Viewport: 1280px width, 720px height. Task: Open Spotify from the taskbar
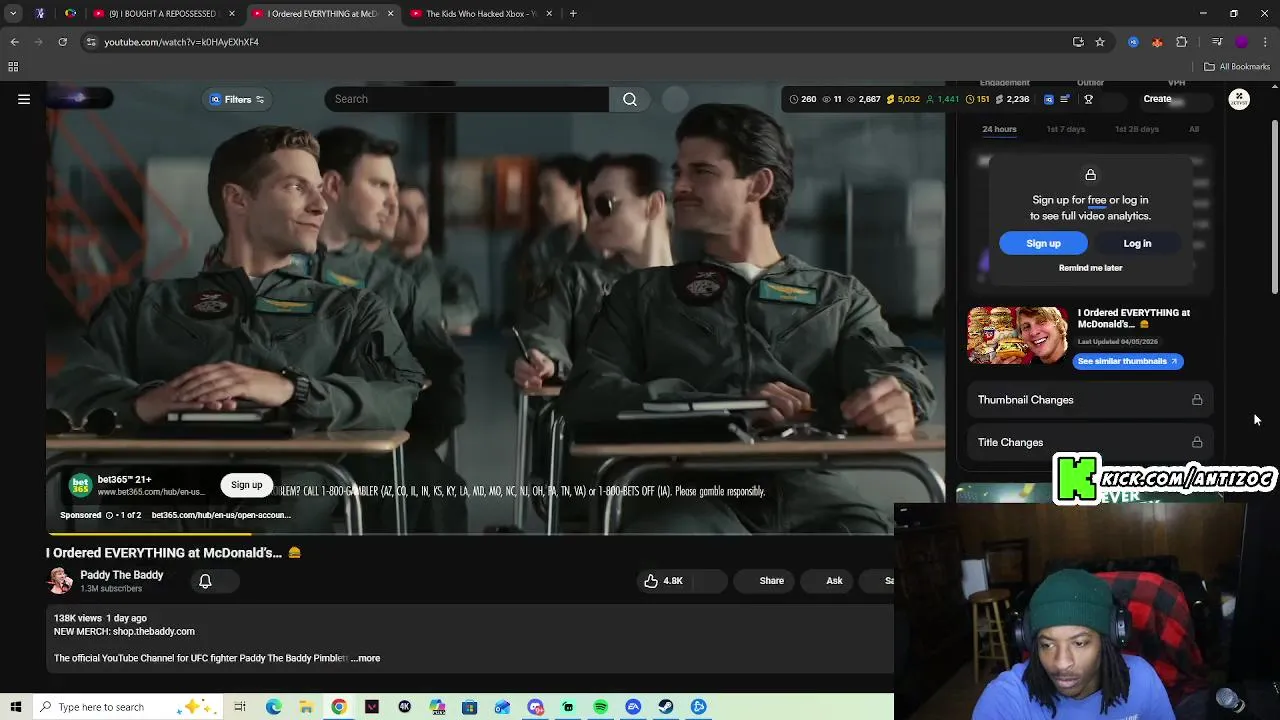pyautogui.click(x=600, y=707)
